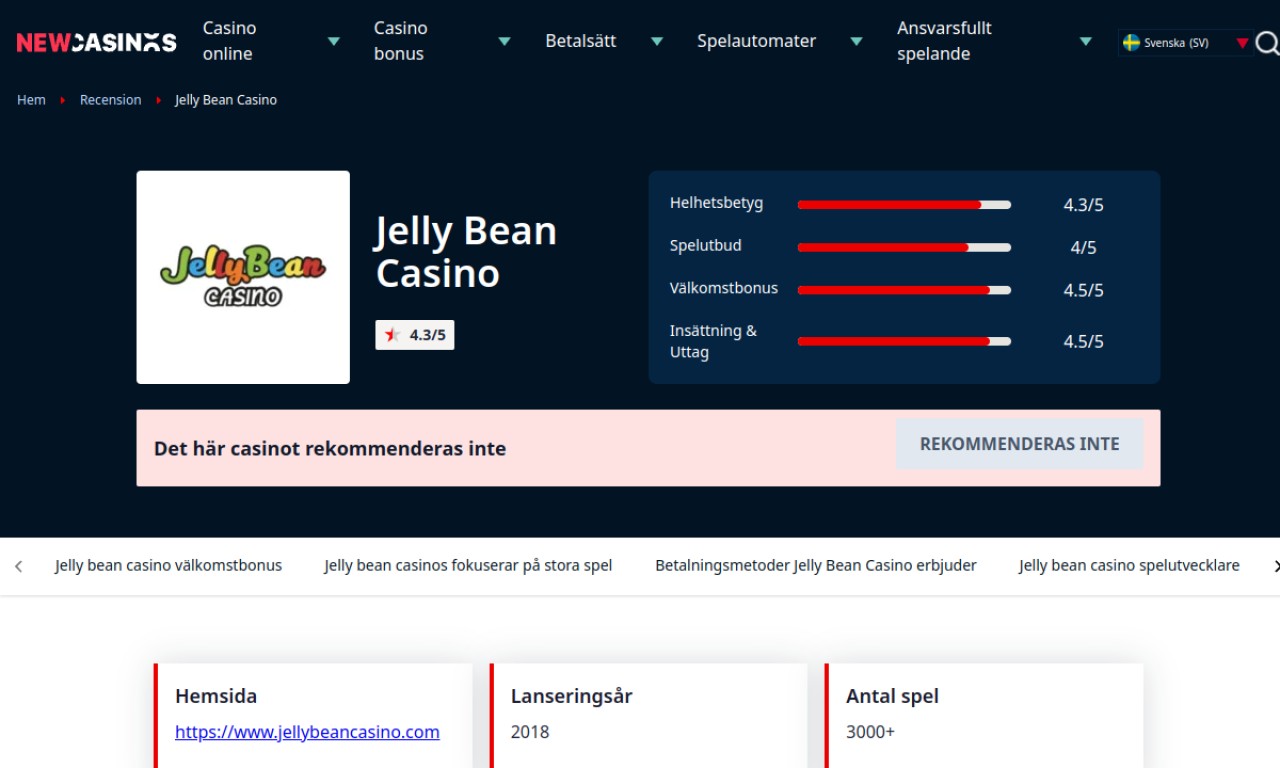Click the Helhetsbetyg score 4.3/5

(x=1083, y=205)
